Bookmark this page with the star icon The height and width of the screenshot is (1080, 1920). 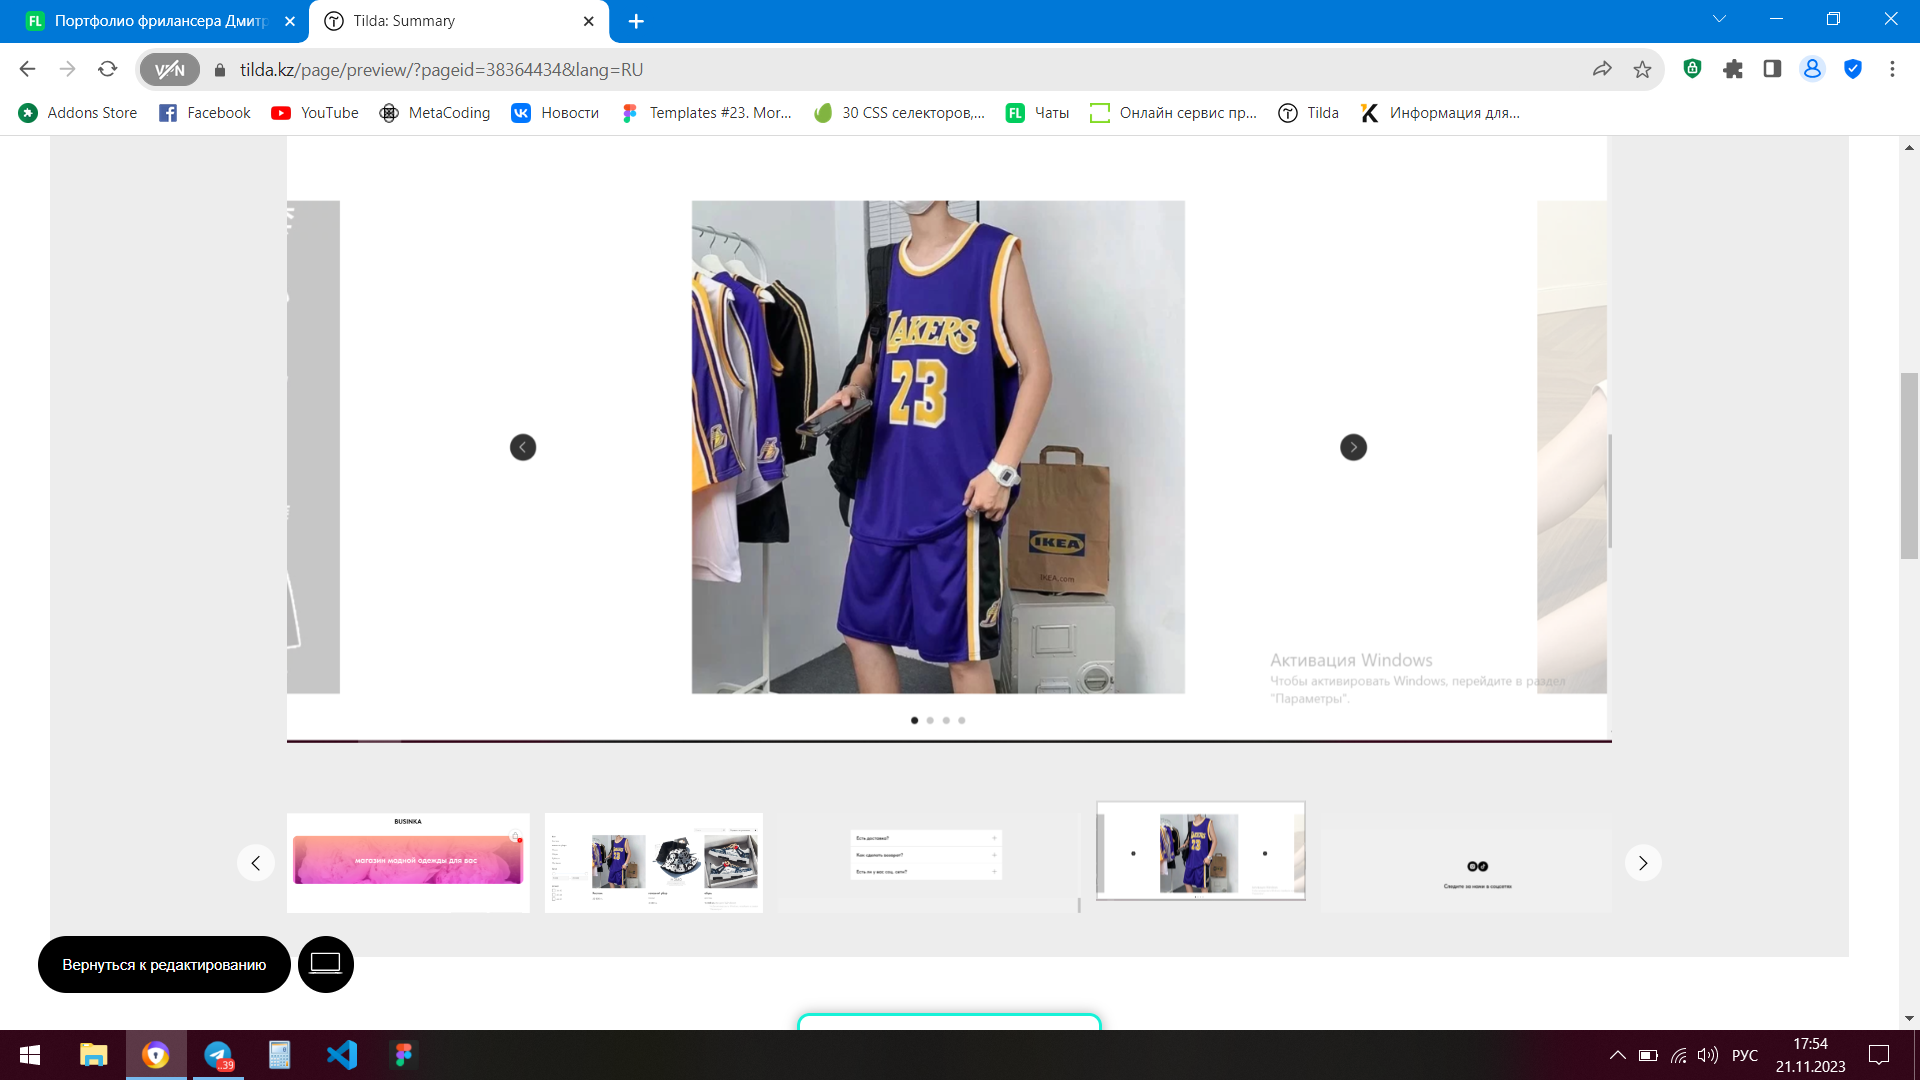coord(1642,69)
